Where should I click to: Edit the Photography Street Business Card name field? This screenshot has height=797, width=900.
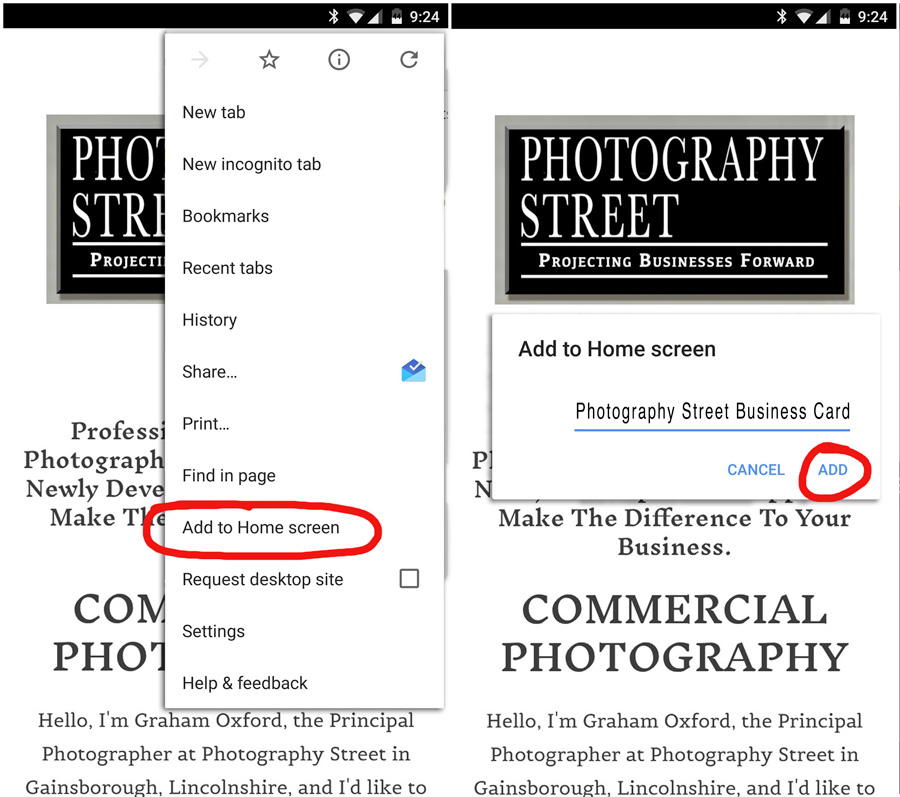[712, 412]
